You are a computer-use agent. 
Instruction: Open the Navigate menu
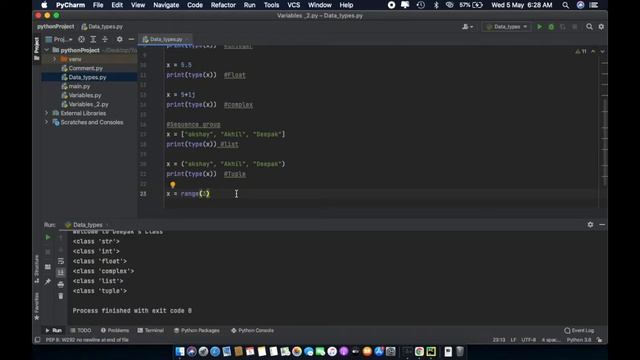coord(166,5)
